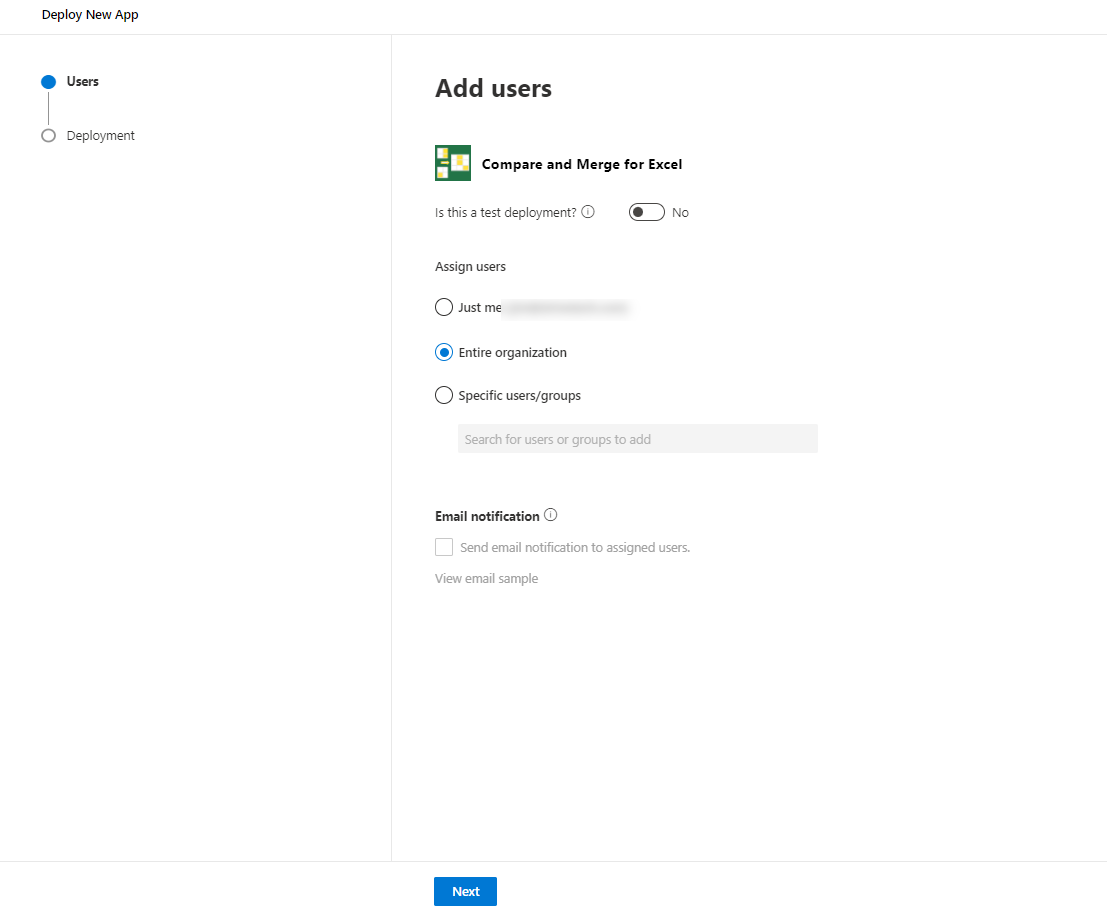Screen dimensions: 1107x919
Task: Select the Specific users/groups radio option
Action: pyautogui.click(x=443, y=395)
